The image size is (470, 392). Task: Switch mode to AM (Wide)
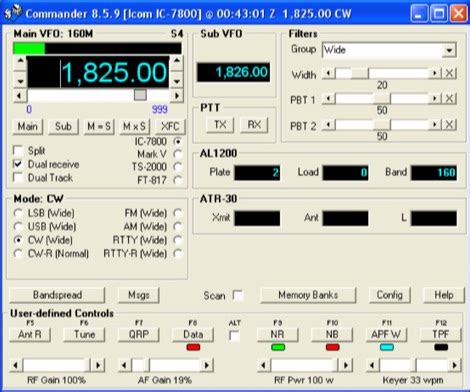click(x=178, y=227)
